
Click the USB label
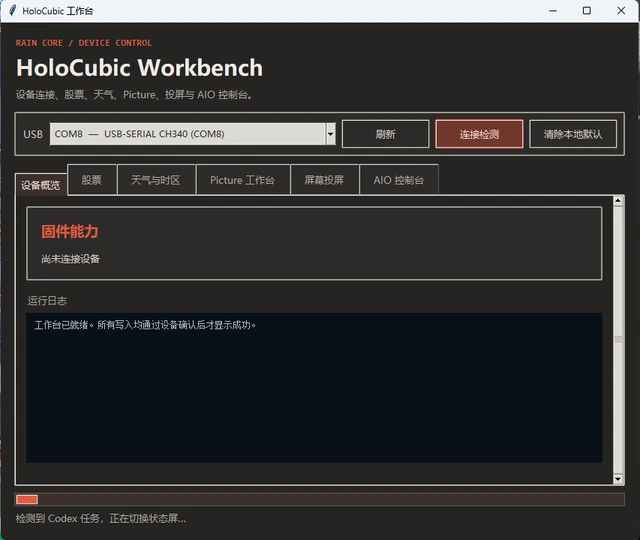(x=33, y=134)
